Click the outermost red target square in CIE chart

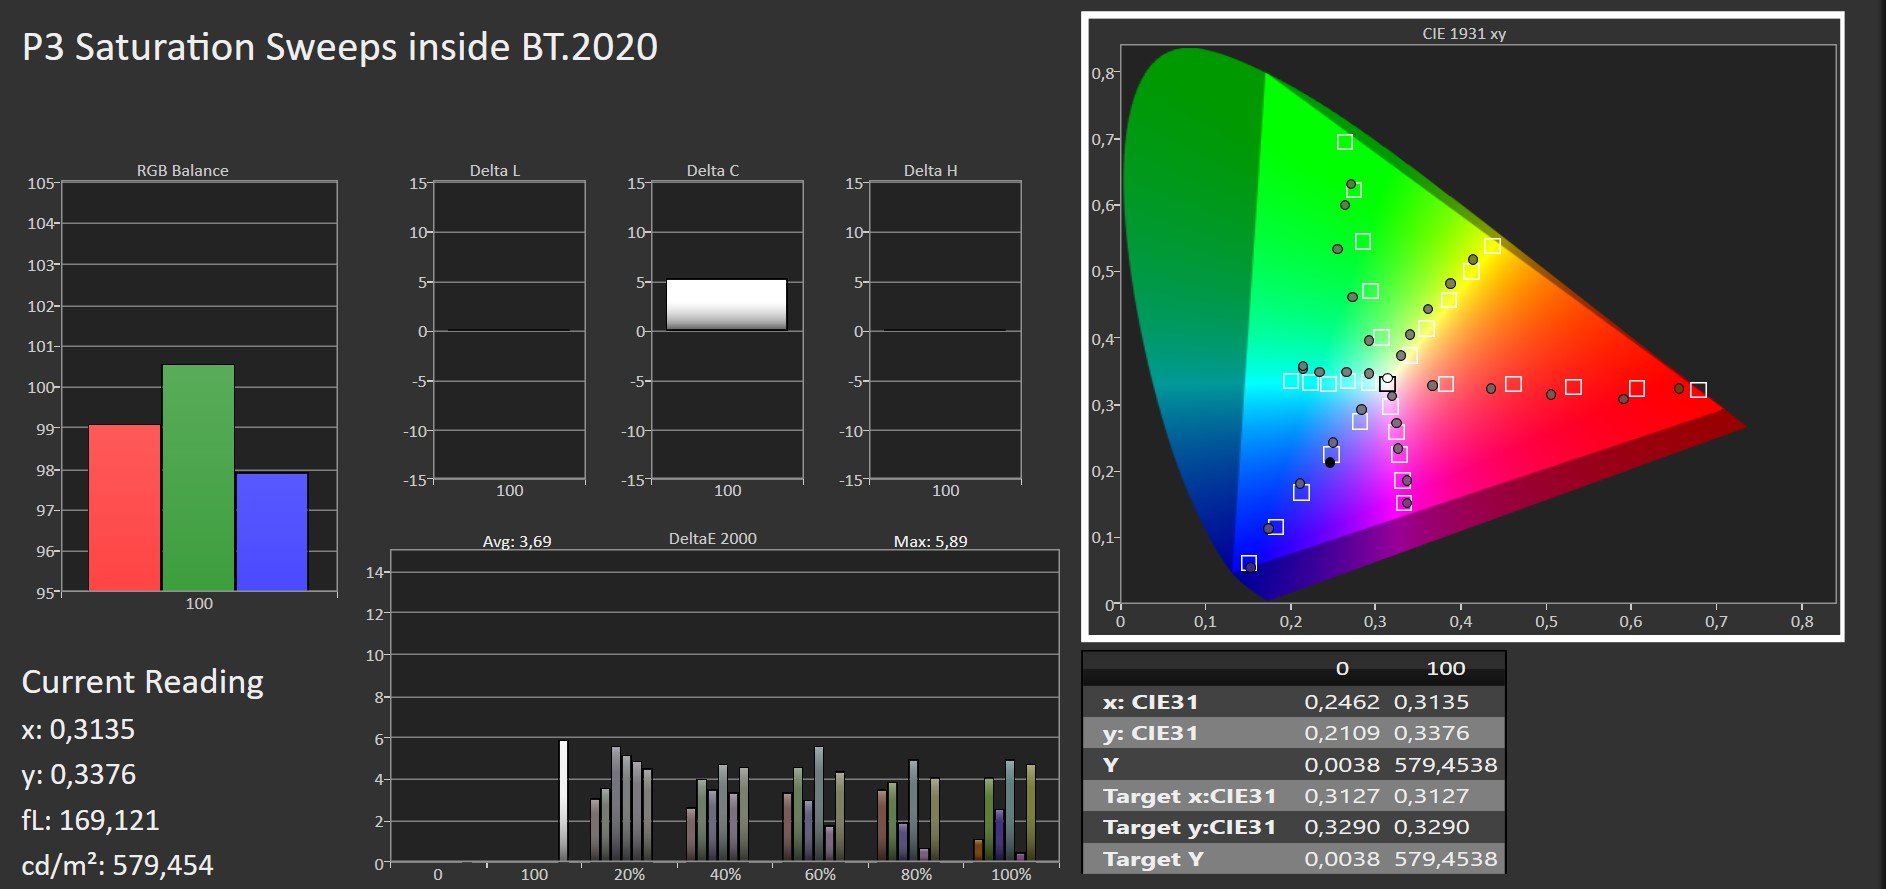point(1698,390)
